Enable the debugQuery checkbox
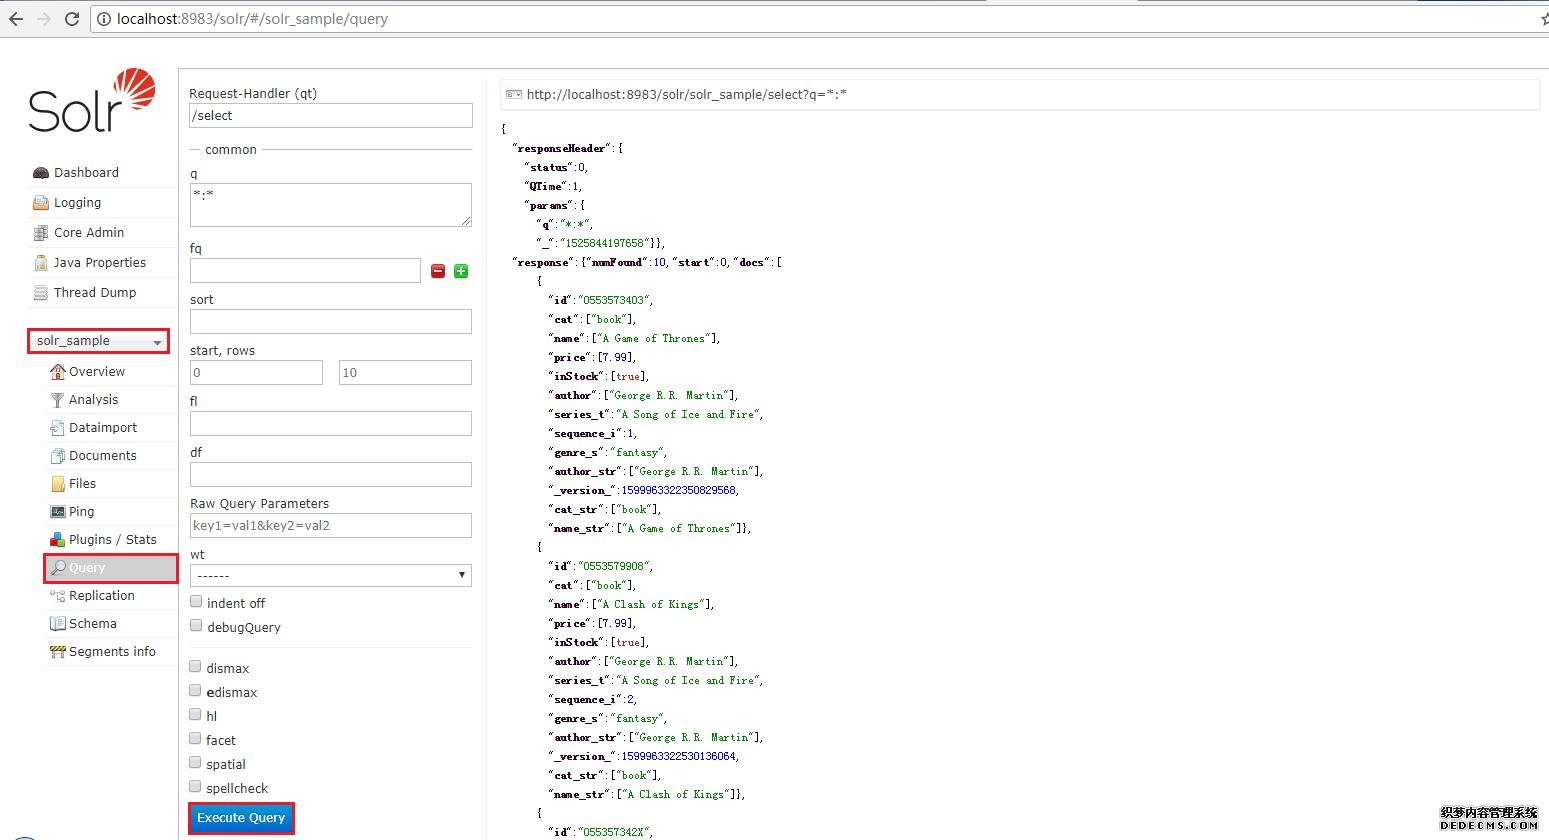 (195, 625)
